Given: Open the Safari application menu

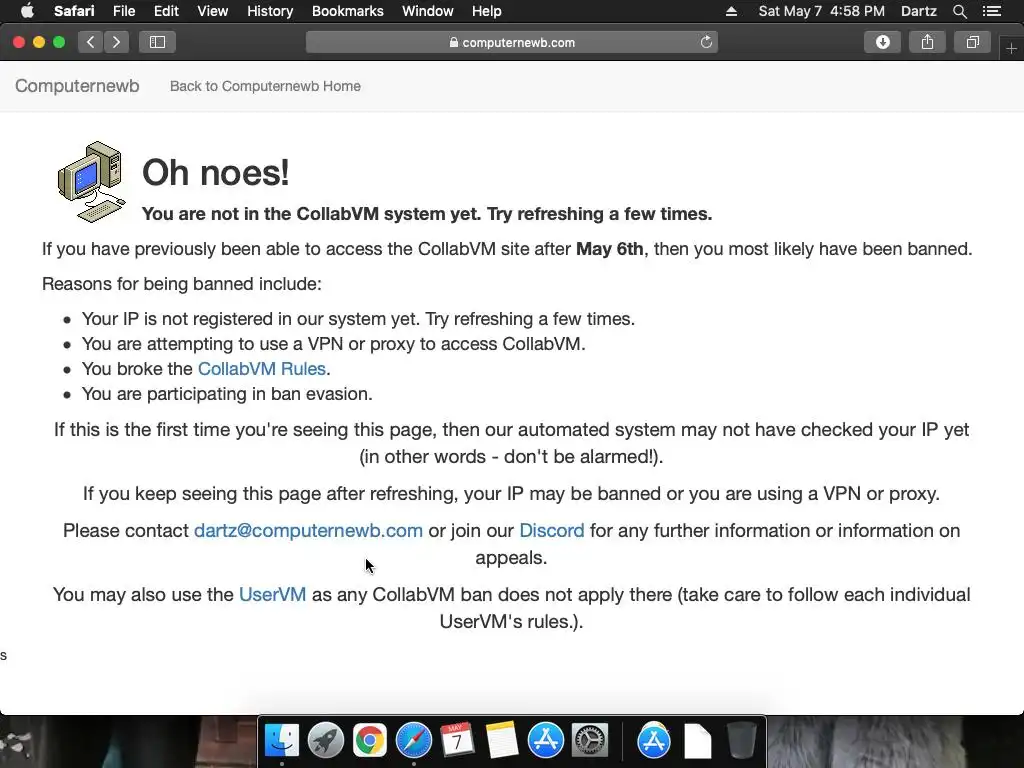Looking at the screenshot, I should [x=74, y=11].
